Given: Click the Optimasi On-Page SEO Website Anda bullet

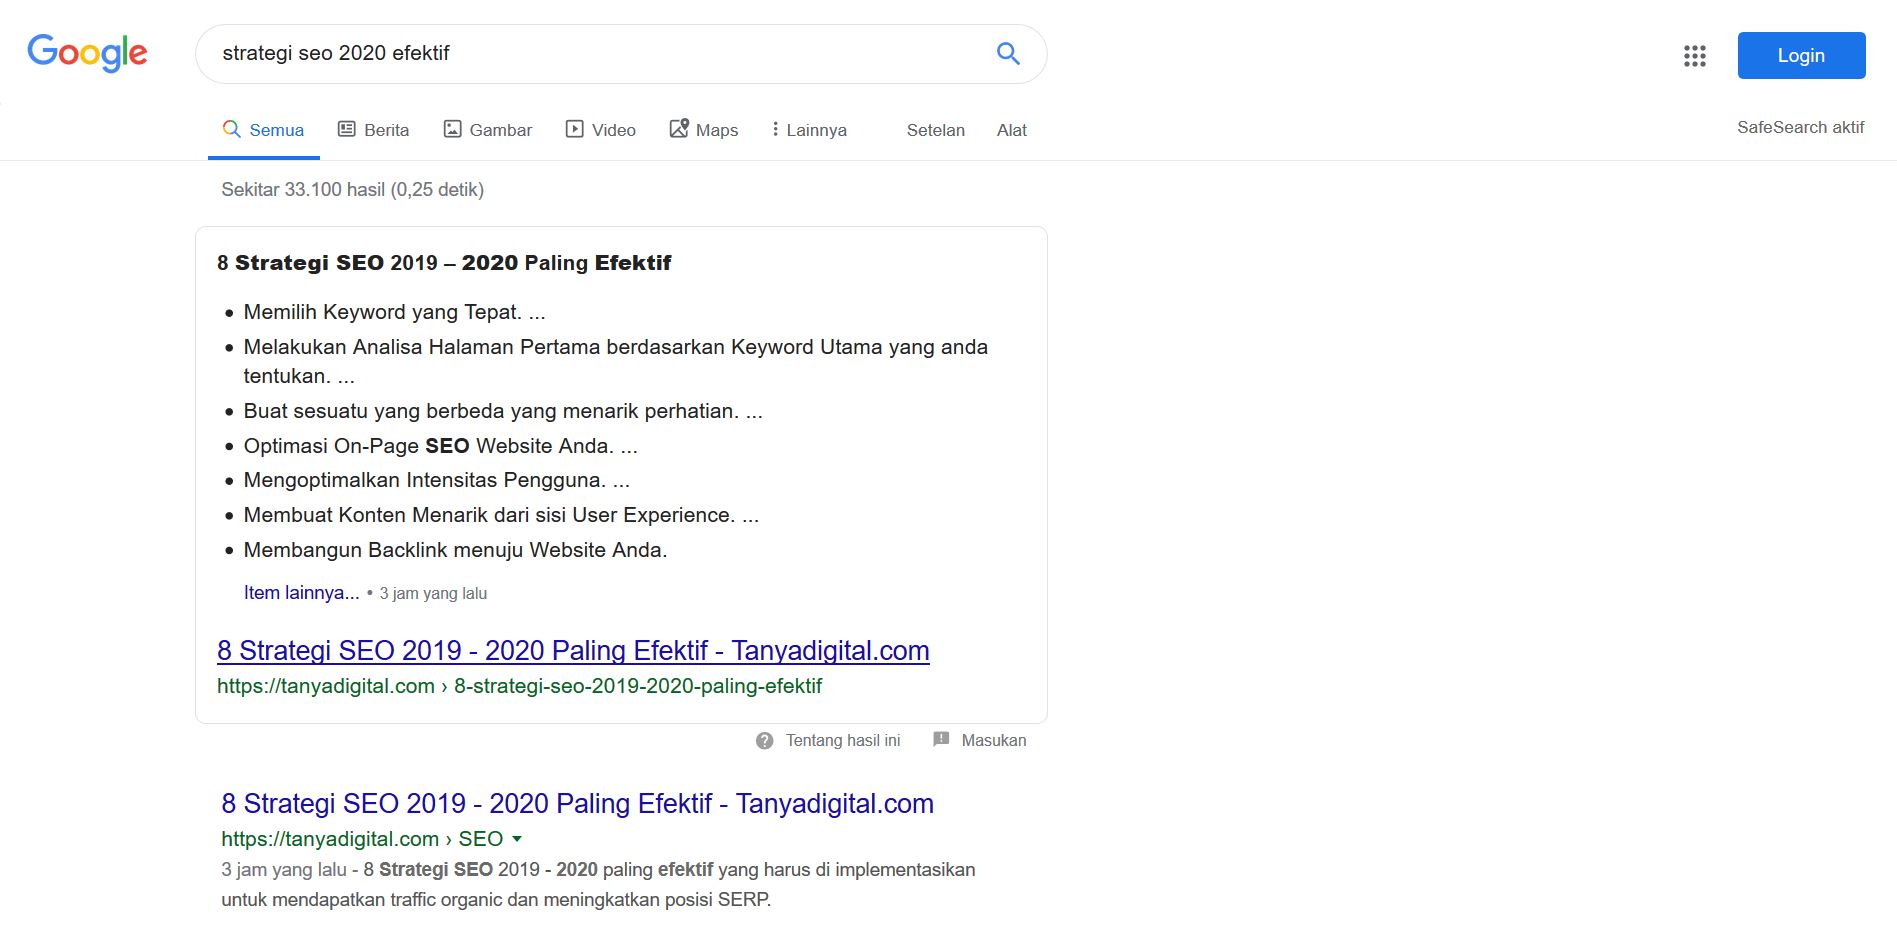Looking at the screenshot, I should 440,446.
